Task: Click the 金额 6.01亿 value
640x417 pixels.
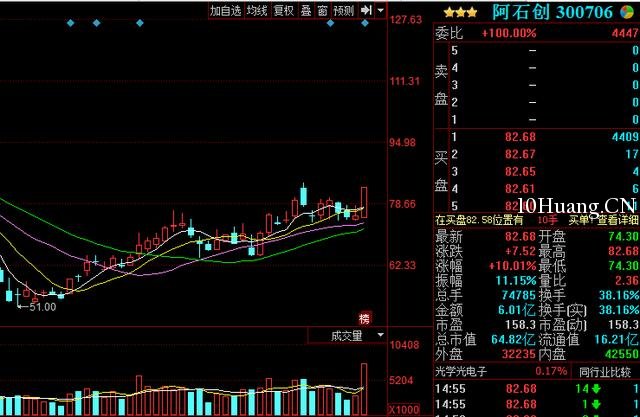Action: 516,310
